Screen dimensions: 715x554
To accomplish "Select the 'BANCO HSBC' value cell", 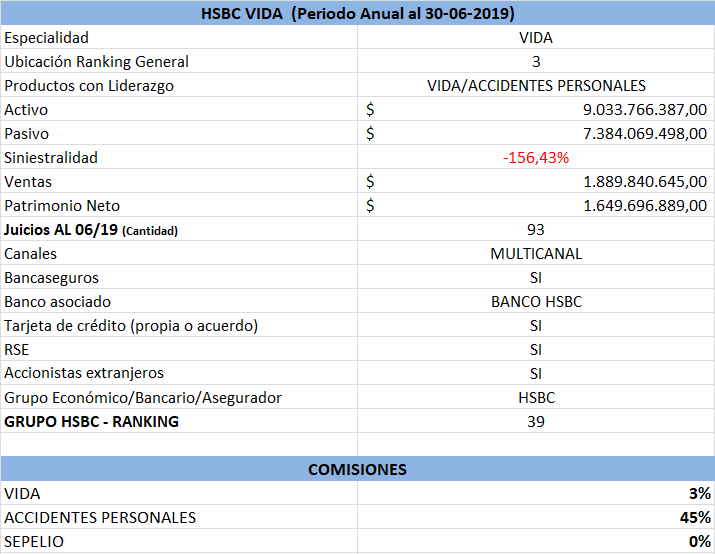I will tap(536, 302).
